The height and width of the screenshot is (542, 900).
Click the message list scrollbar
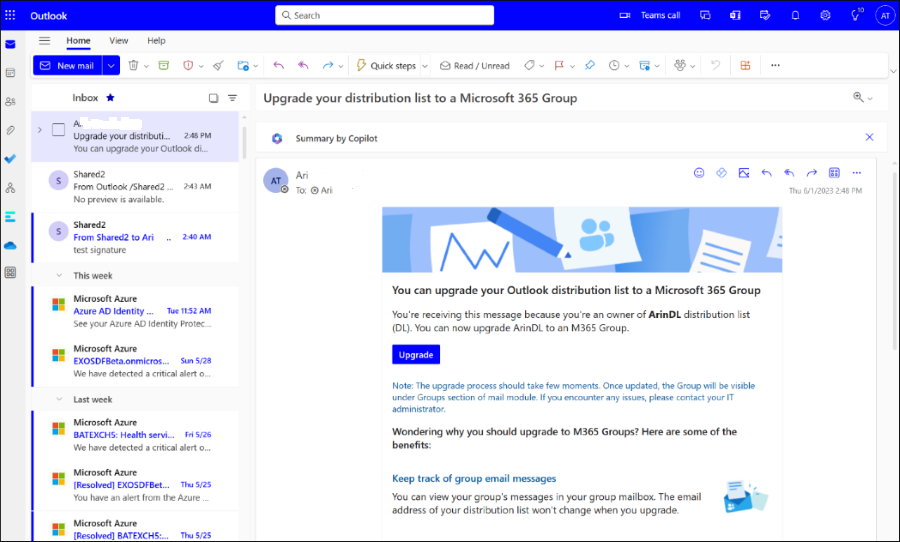pos(245,141)
